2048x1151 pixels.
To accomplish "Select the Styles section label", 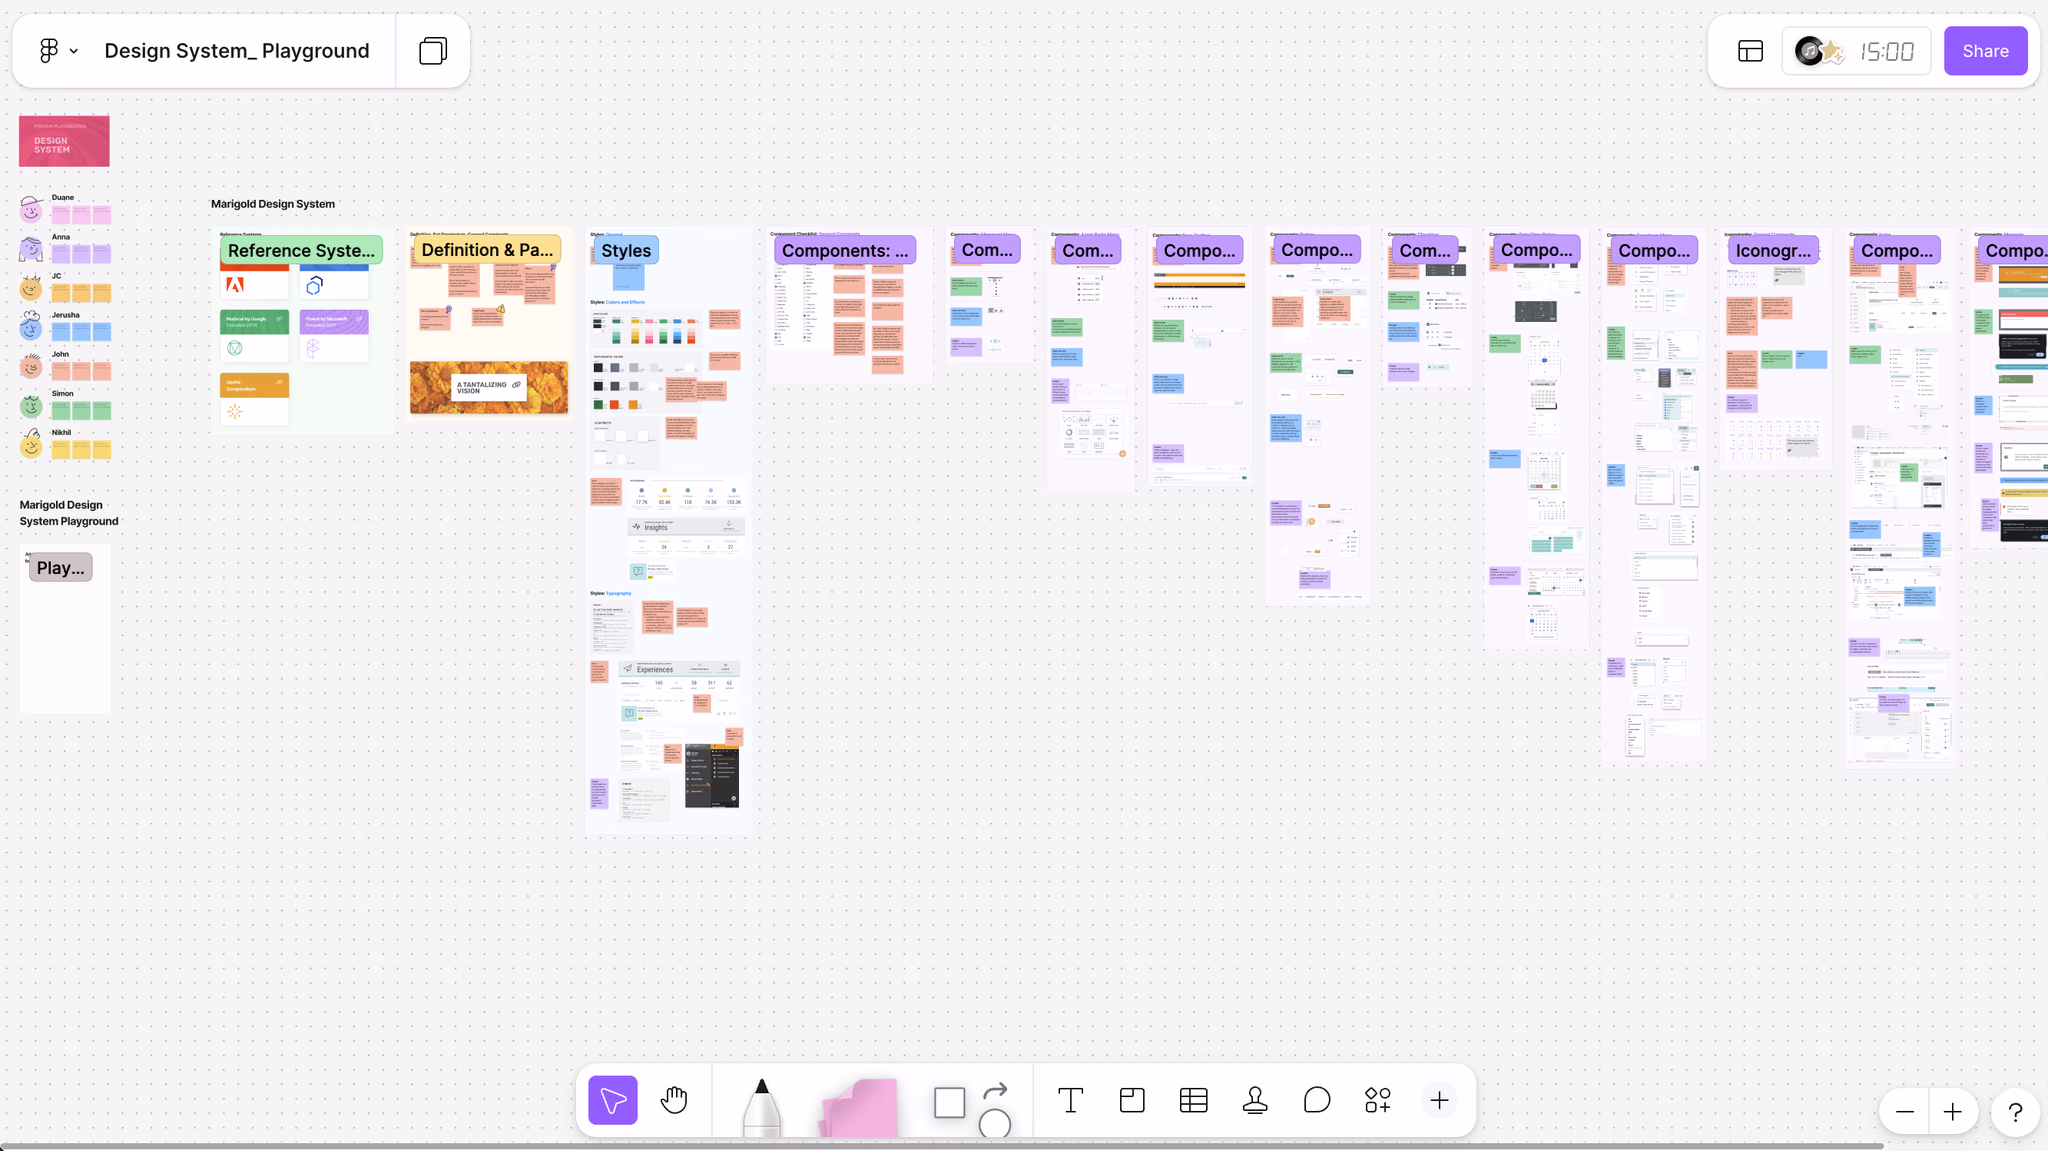I will click(x=626, y=250).
